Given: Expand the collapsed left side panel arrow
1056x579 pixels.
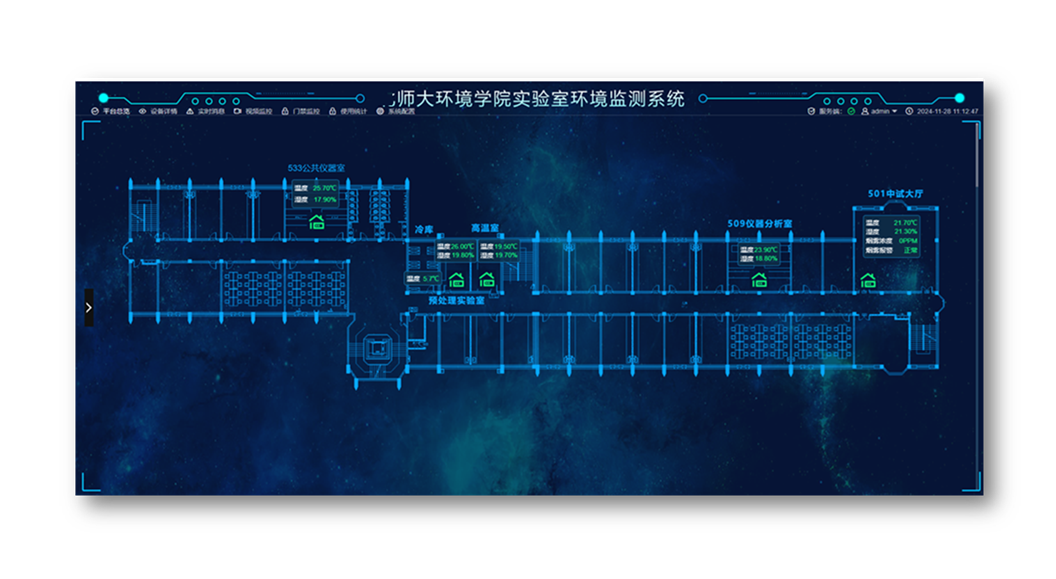Looking at the screenshot, I should pyautogui.click(x=89, y=308).
